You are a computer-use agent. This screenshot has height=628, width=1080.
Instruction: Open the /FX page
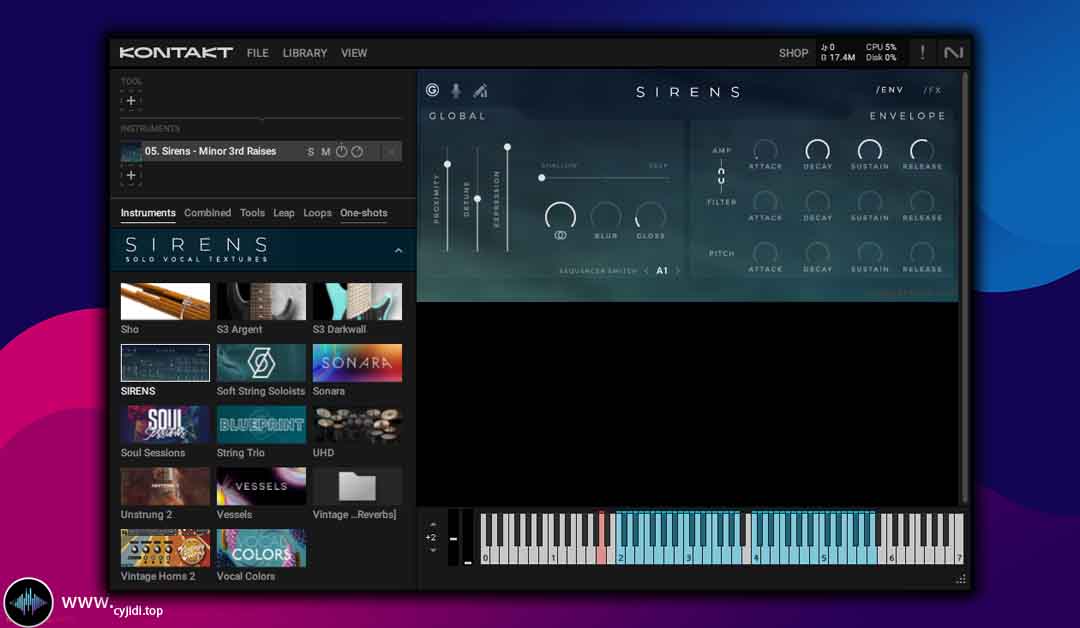tap(932, 90)
